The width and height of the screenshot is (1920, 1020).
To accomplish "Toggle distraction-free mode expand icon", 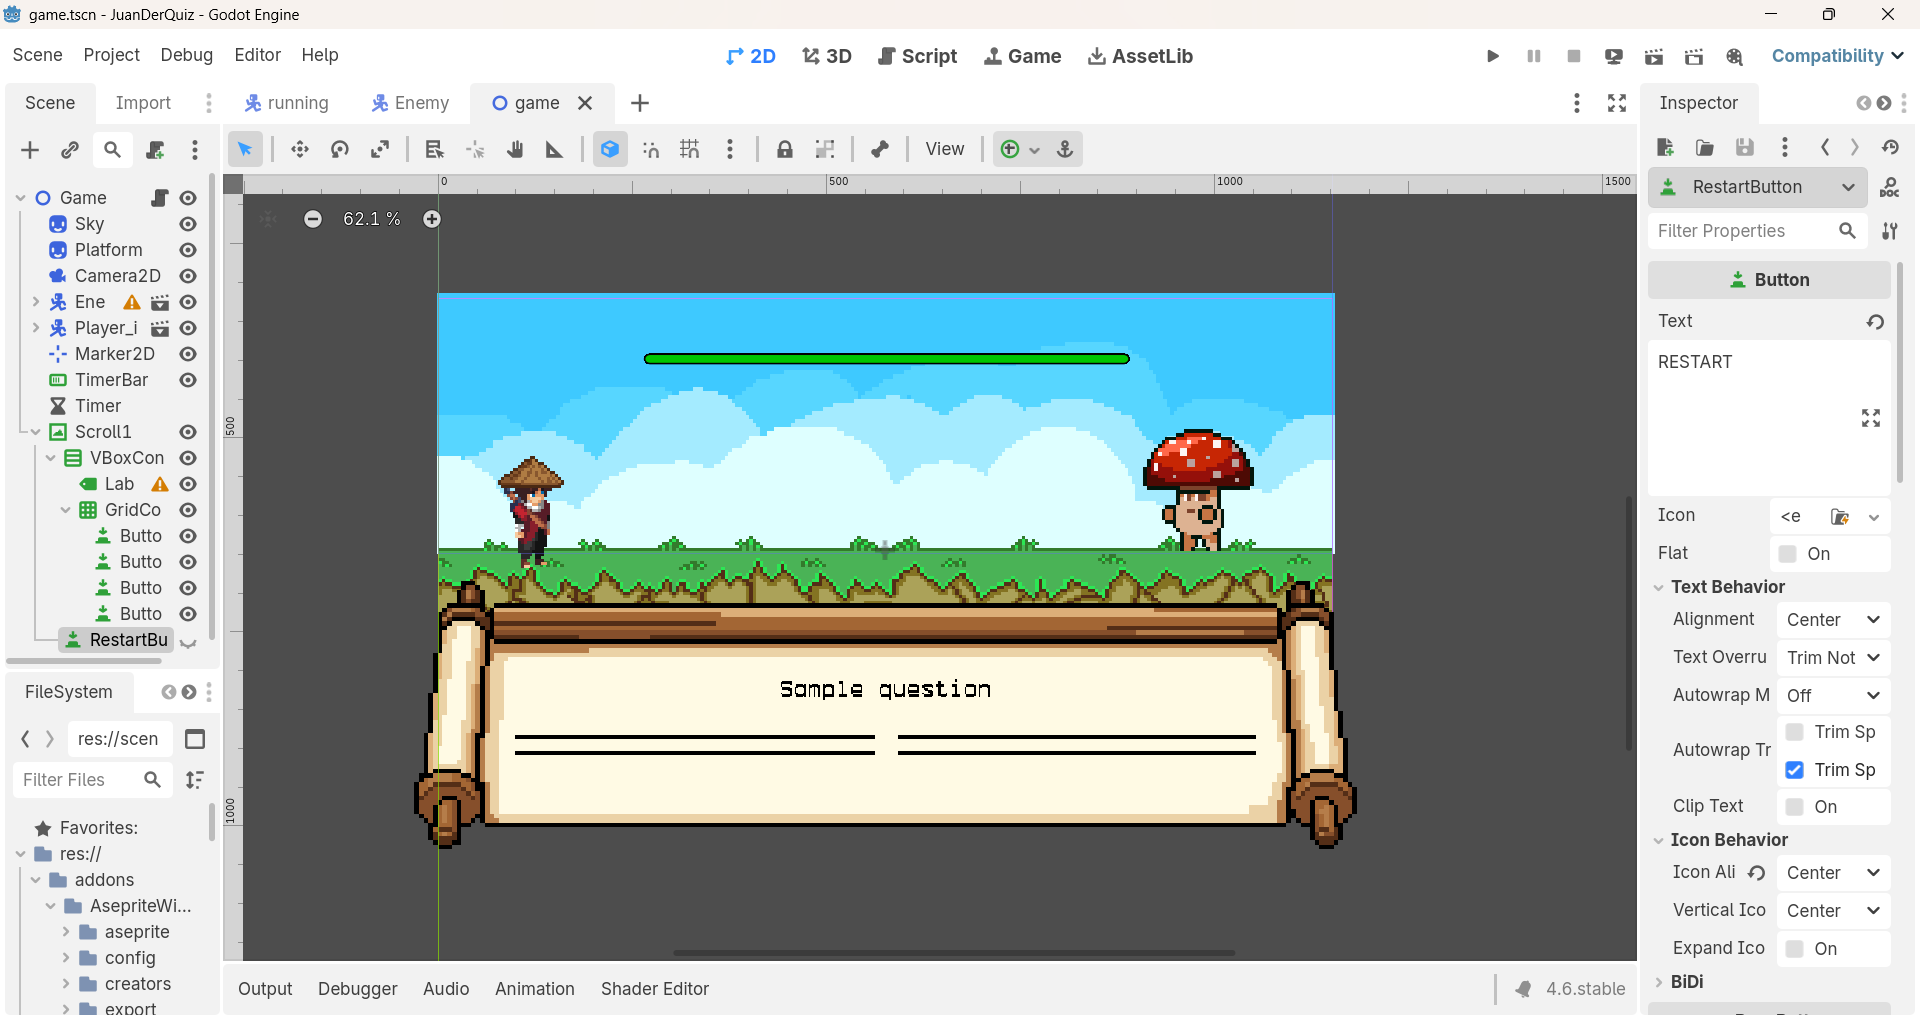I will point(1617,103).
